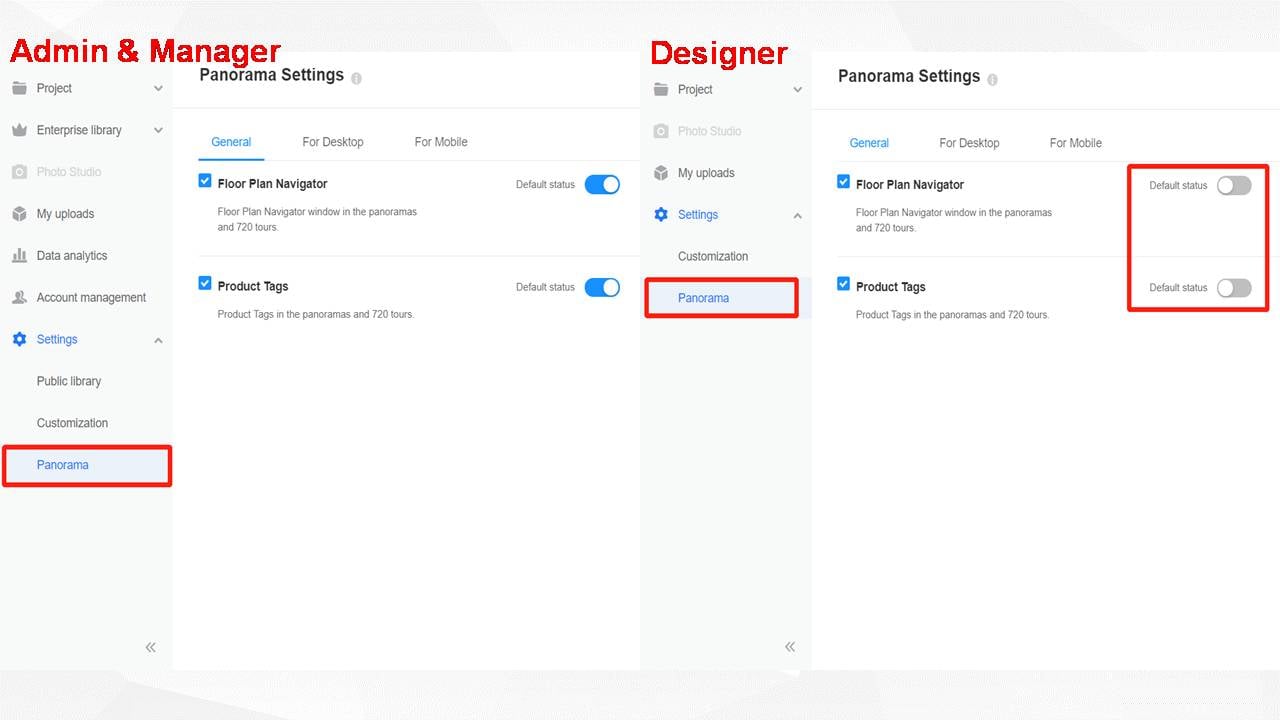Click Photo Studio label in Admin sidebar
1280x720 pixels.
tap(69, 172)
